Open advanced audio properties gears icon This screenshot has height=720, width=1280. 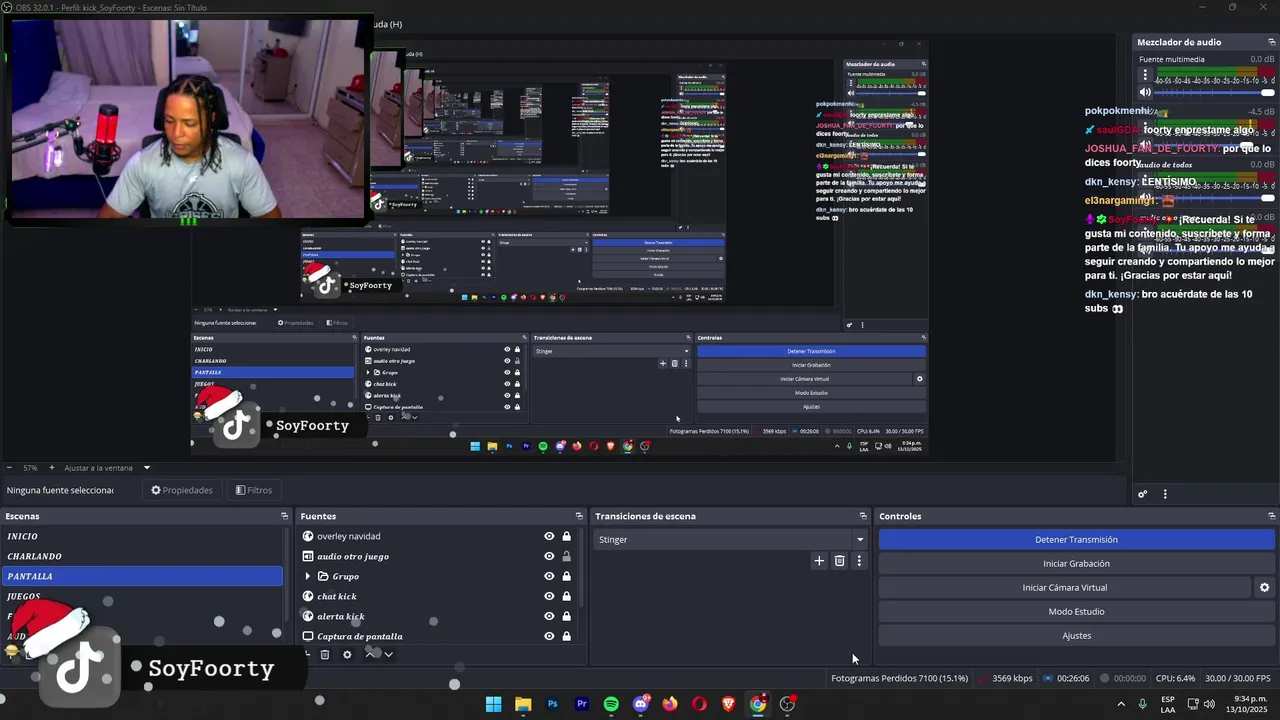click(1143, 494)
